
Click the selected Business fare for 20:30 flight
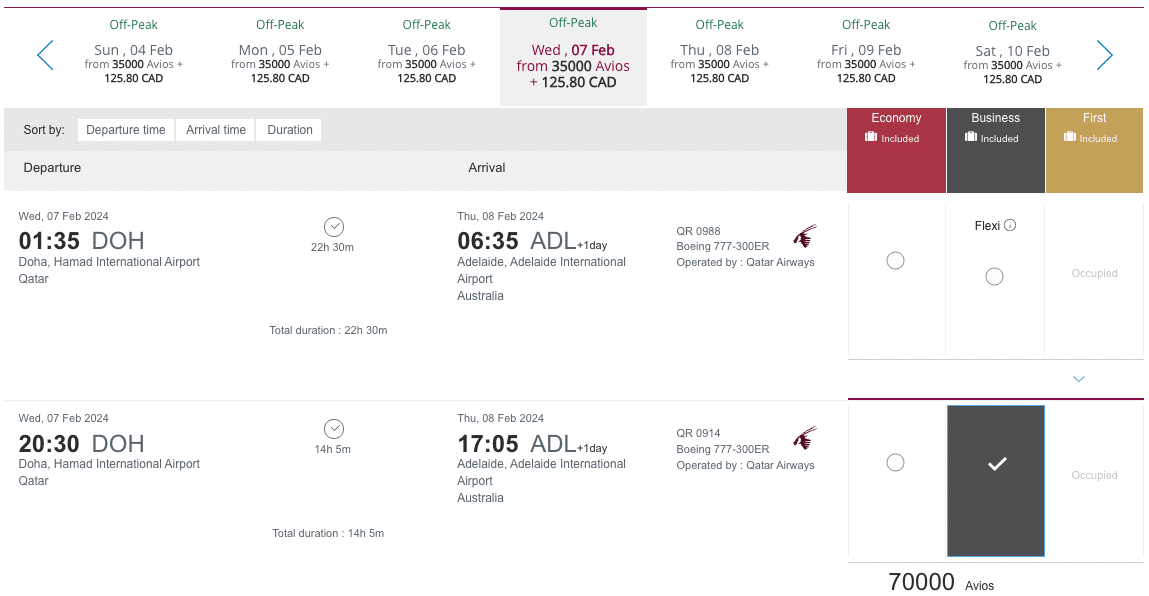(x=996, y=480)
